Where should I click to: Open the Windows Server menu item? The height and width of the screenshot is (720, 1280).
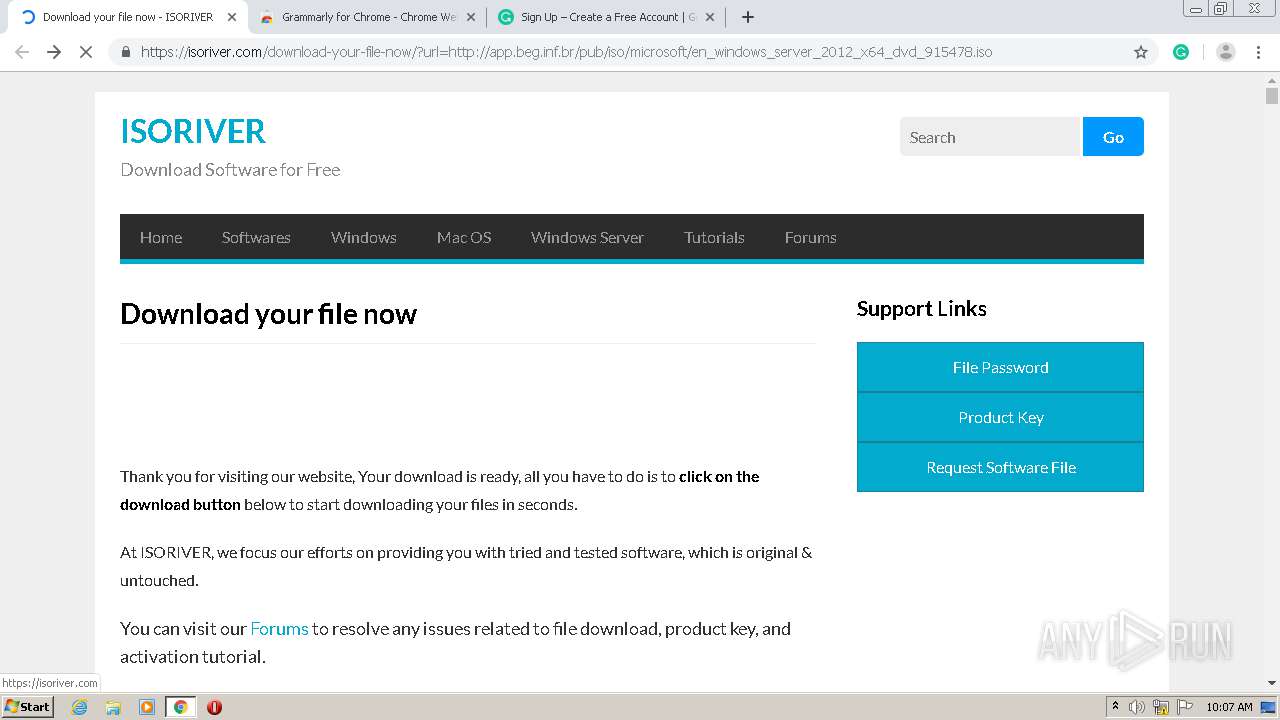(587, 237)
